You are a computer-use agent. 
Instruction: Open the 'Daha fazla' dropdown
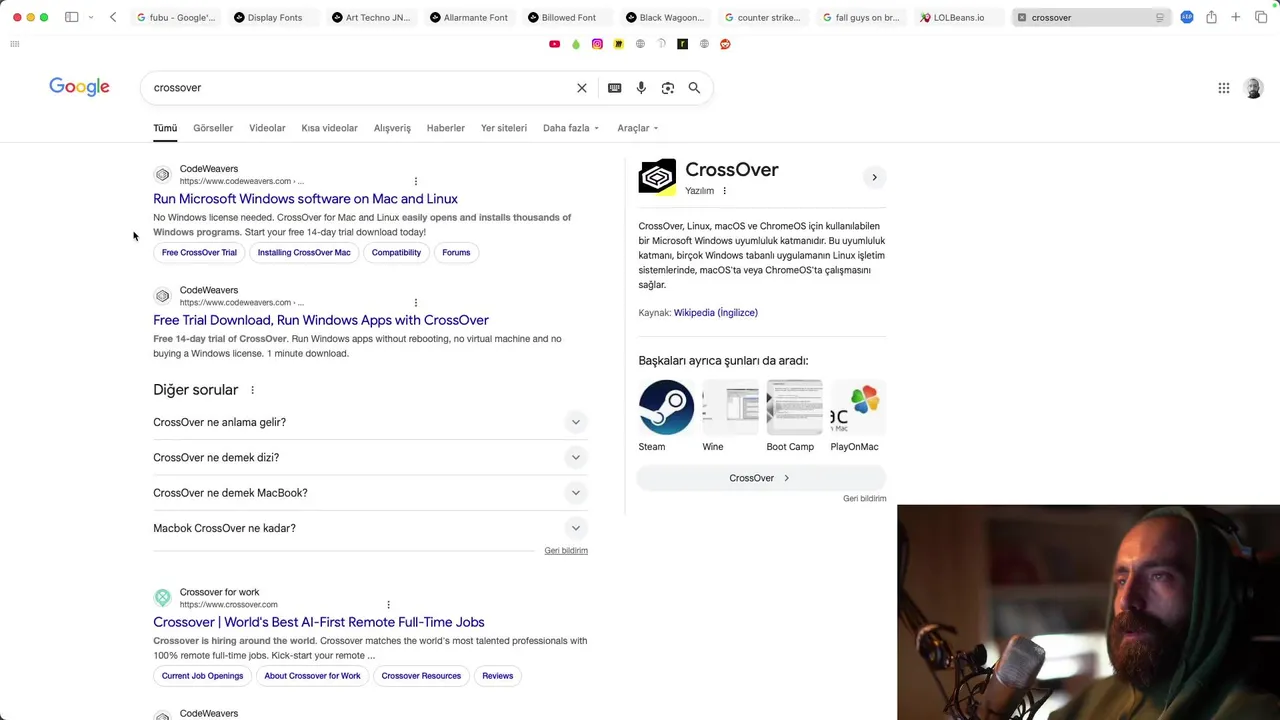[x=571, y=128]
